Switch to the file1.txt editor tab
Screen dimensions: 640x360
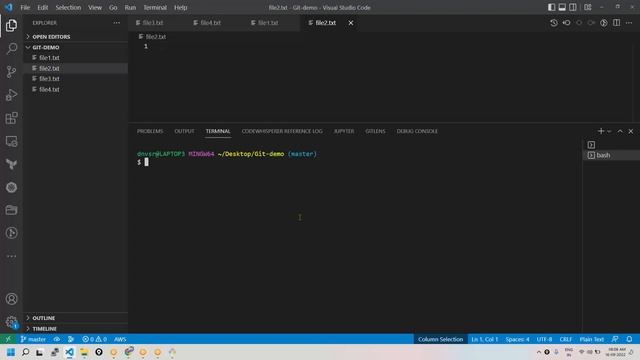click(272, 23)
